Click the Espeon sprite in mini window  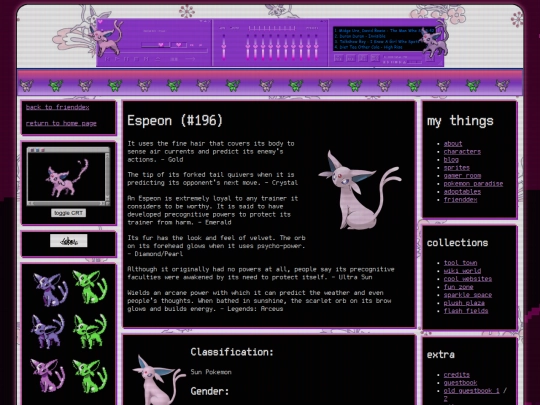click(x=67, y=177)
